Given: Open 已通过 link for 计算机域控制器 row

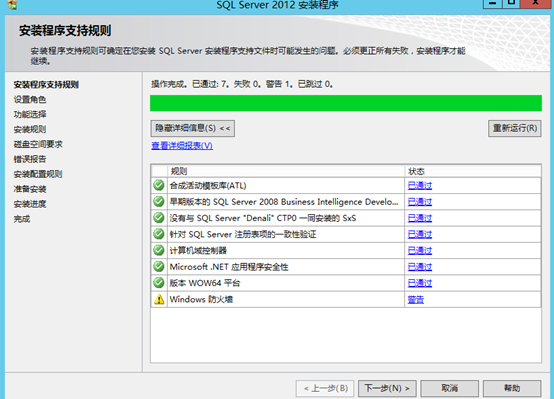Looking at the screenshot, I should point(420,251).
